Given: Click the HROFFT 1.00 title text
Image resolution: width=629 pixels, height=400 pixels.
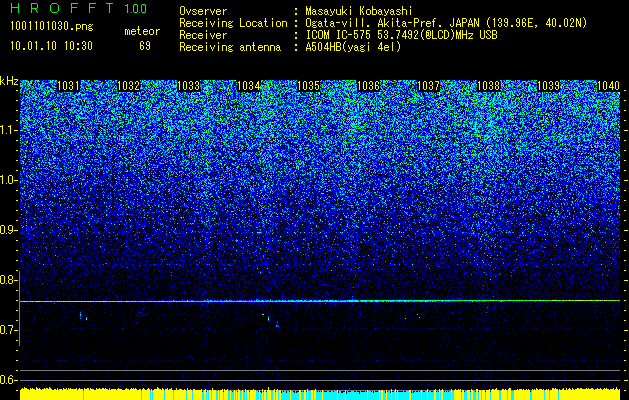Looking at the screenshot, I should tap(78, 8).
